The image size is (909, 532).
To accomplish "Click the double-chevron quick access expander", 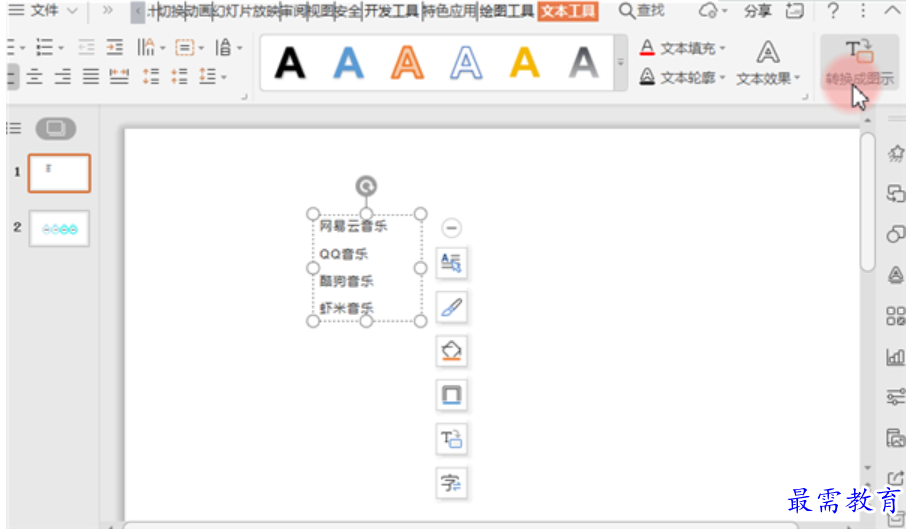I will [107, 10].
